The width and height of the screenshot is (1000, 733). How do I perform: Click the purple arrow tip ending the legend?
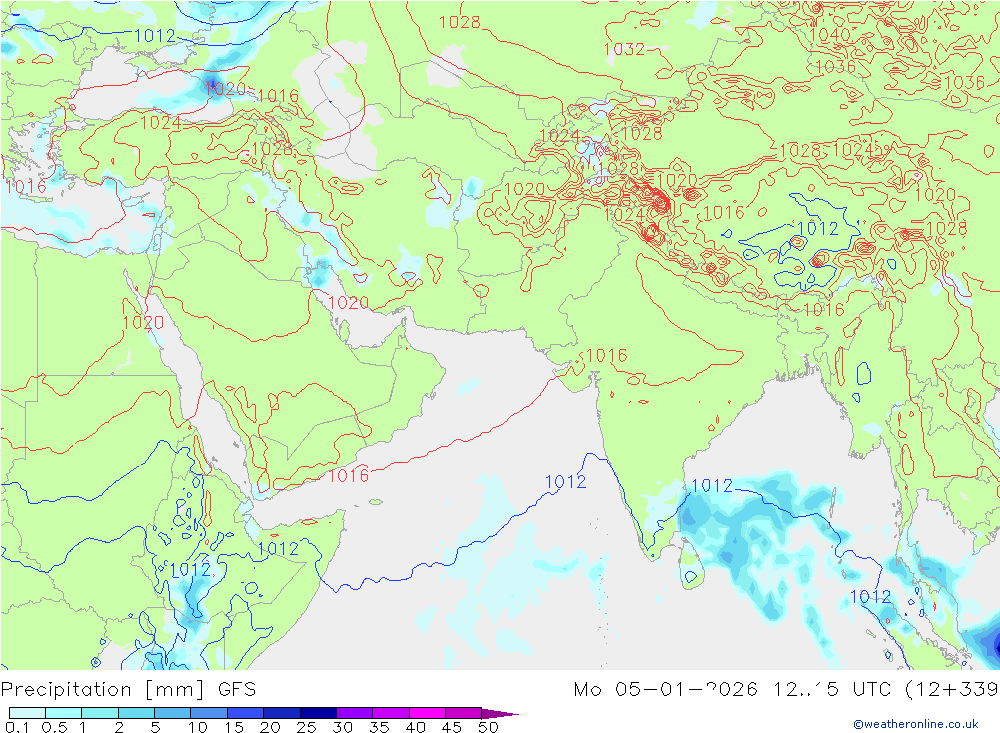point(501,713)
